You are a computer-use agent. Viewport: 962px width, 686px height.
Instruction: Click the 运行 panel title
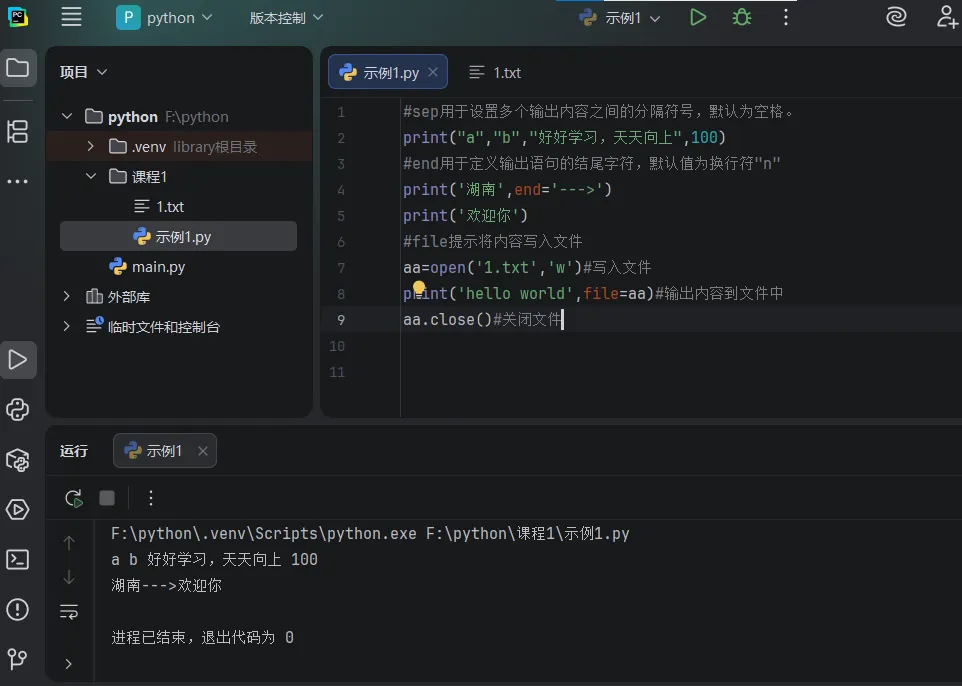tap(74, 451)
